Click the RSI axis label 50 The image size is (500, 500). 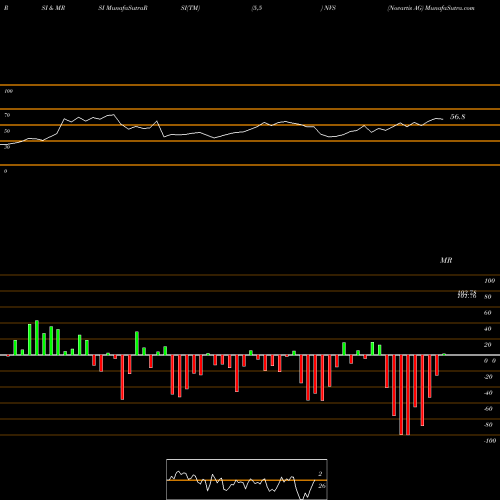click(7, 131)
